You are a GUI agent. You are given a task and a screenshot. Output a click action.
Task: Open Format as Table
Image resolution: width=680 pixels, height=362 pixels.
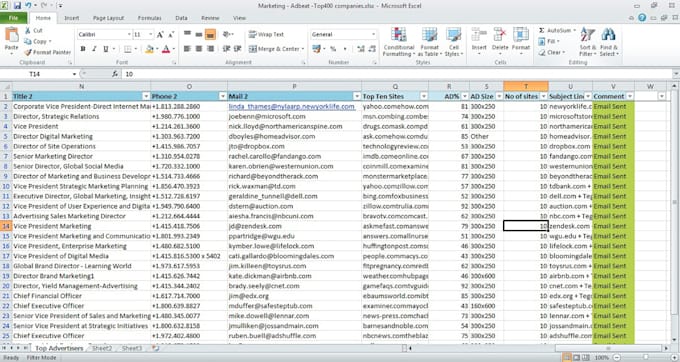(429, 42)
